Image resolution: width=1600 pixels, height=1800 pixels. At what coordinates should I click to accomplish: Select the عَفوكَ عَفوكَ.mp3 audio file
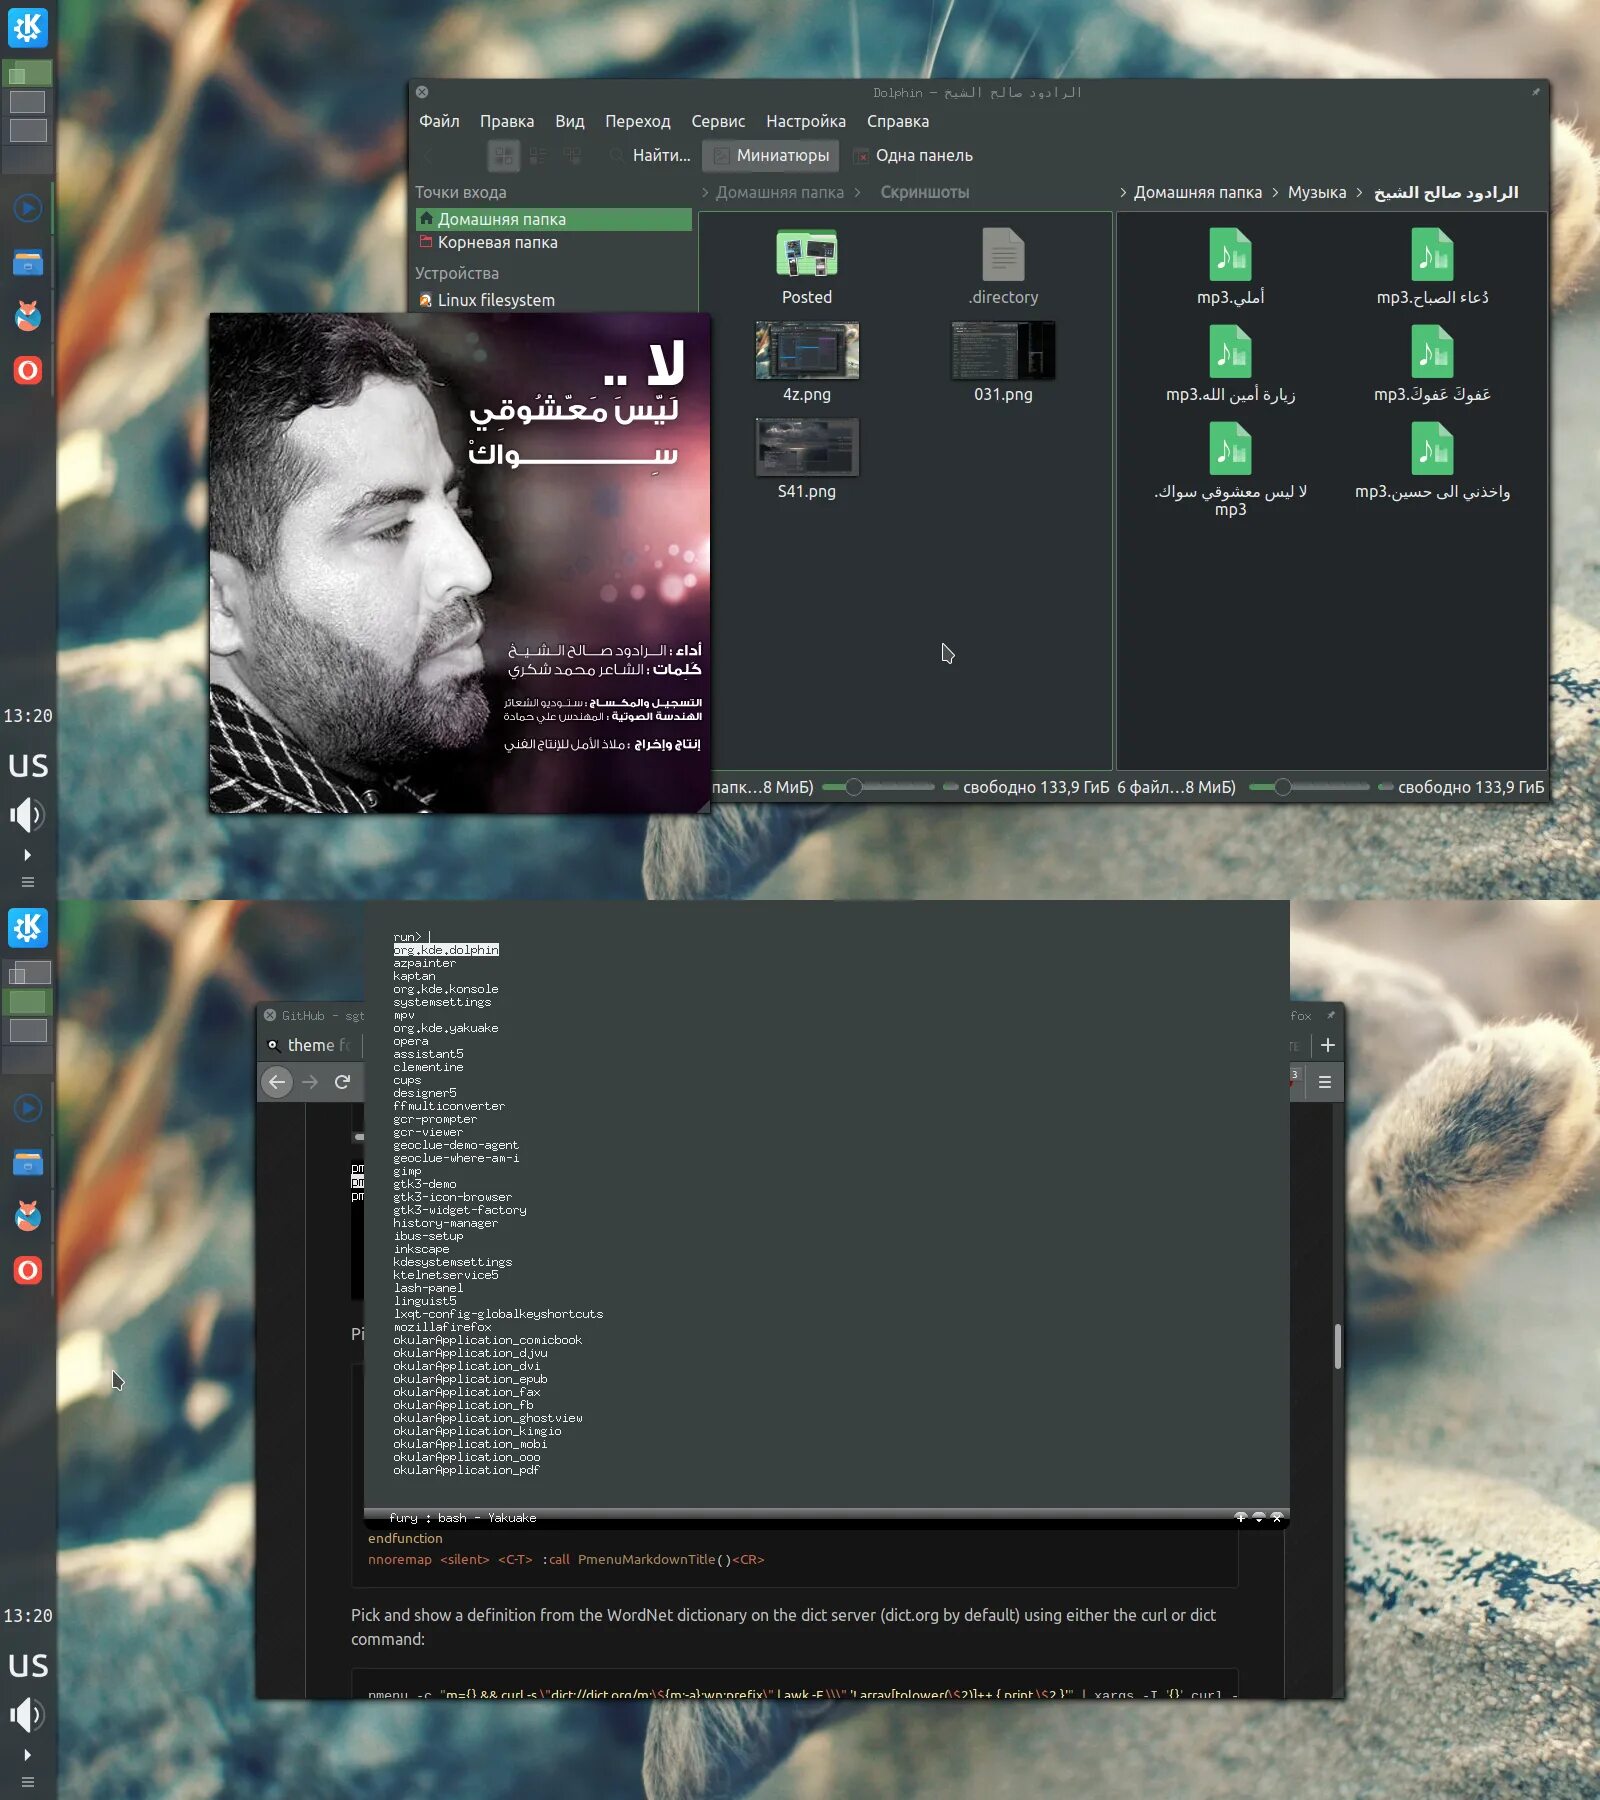click(1432, 364)
